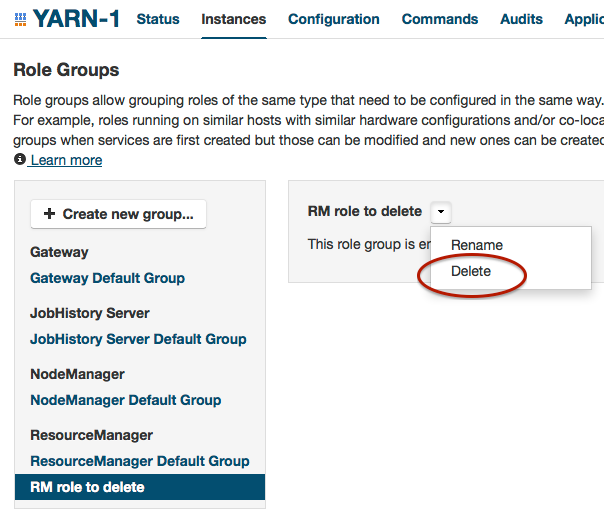This screenshot has height=526, width=604.
Task: Select Rename from the dropdown menu
Action: pyautogui.click(x=477, y=245)
